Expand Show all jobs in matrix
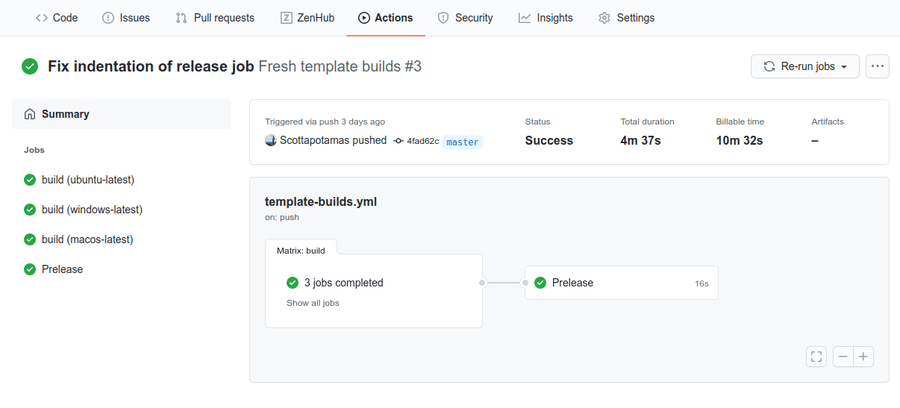Viewport: 900px width, 408px height. pos(313,303)
